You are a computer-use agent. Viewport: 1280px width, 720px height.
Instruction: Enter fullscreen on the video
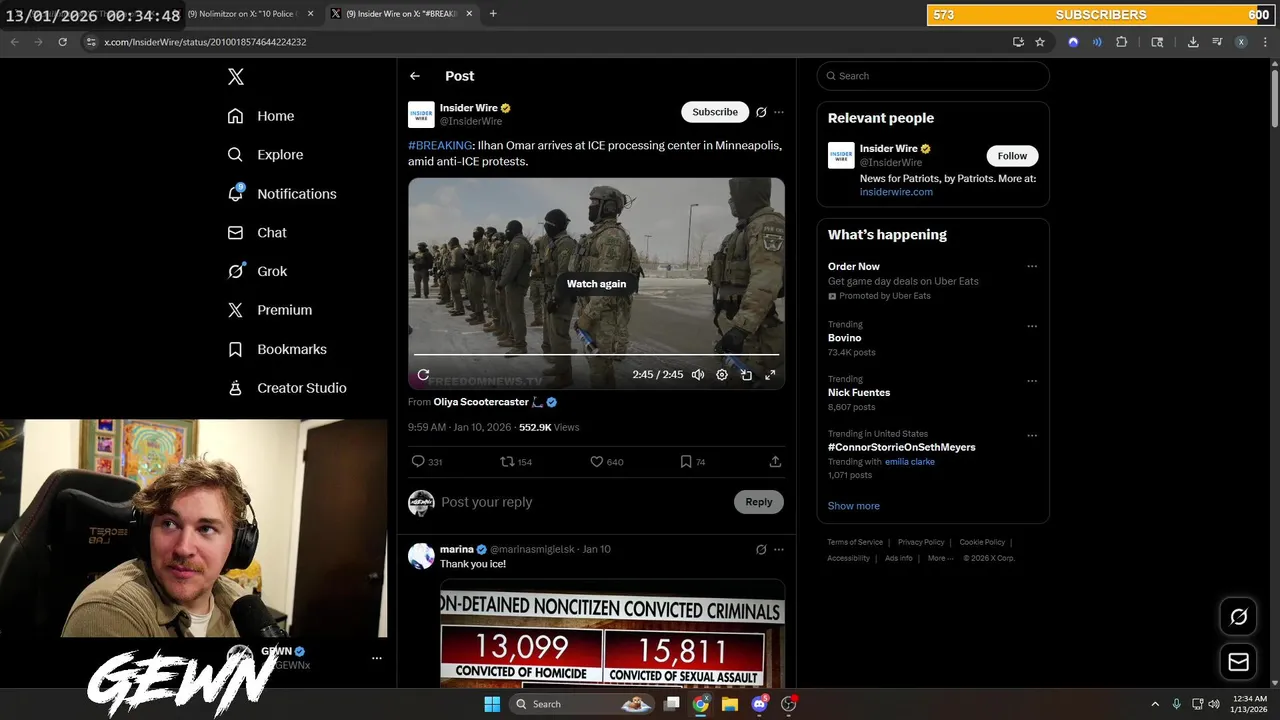(x=770, y=375)
